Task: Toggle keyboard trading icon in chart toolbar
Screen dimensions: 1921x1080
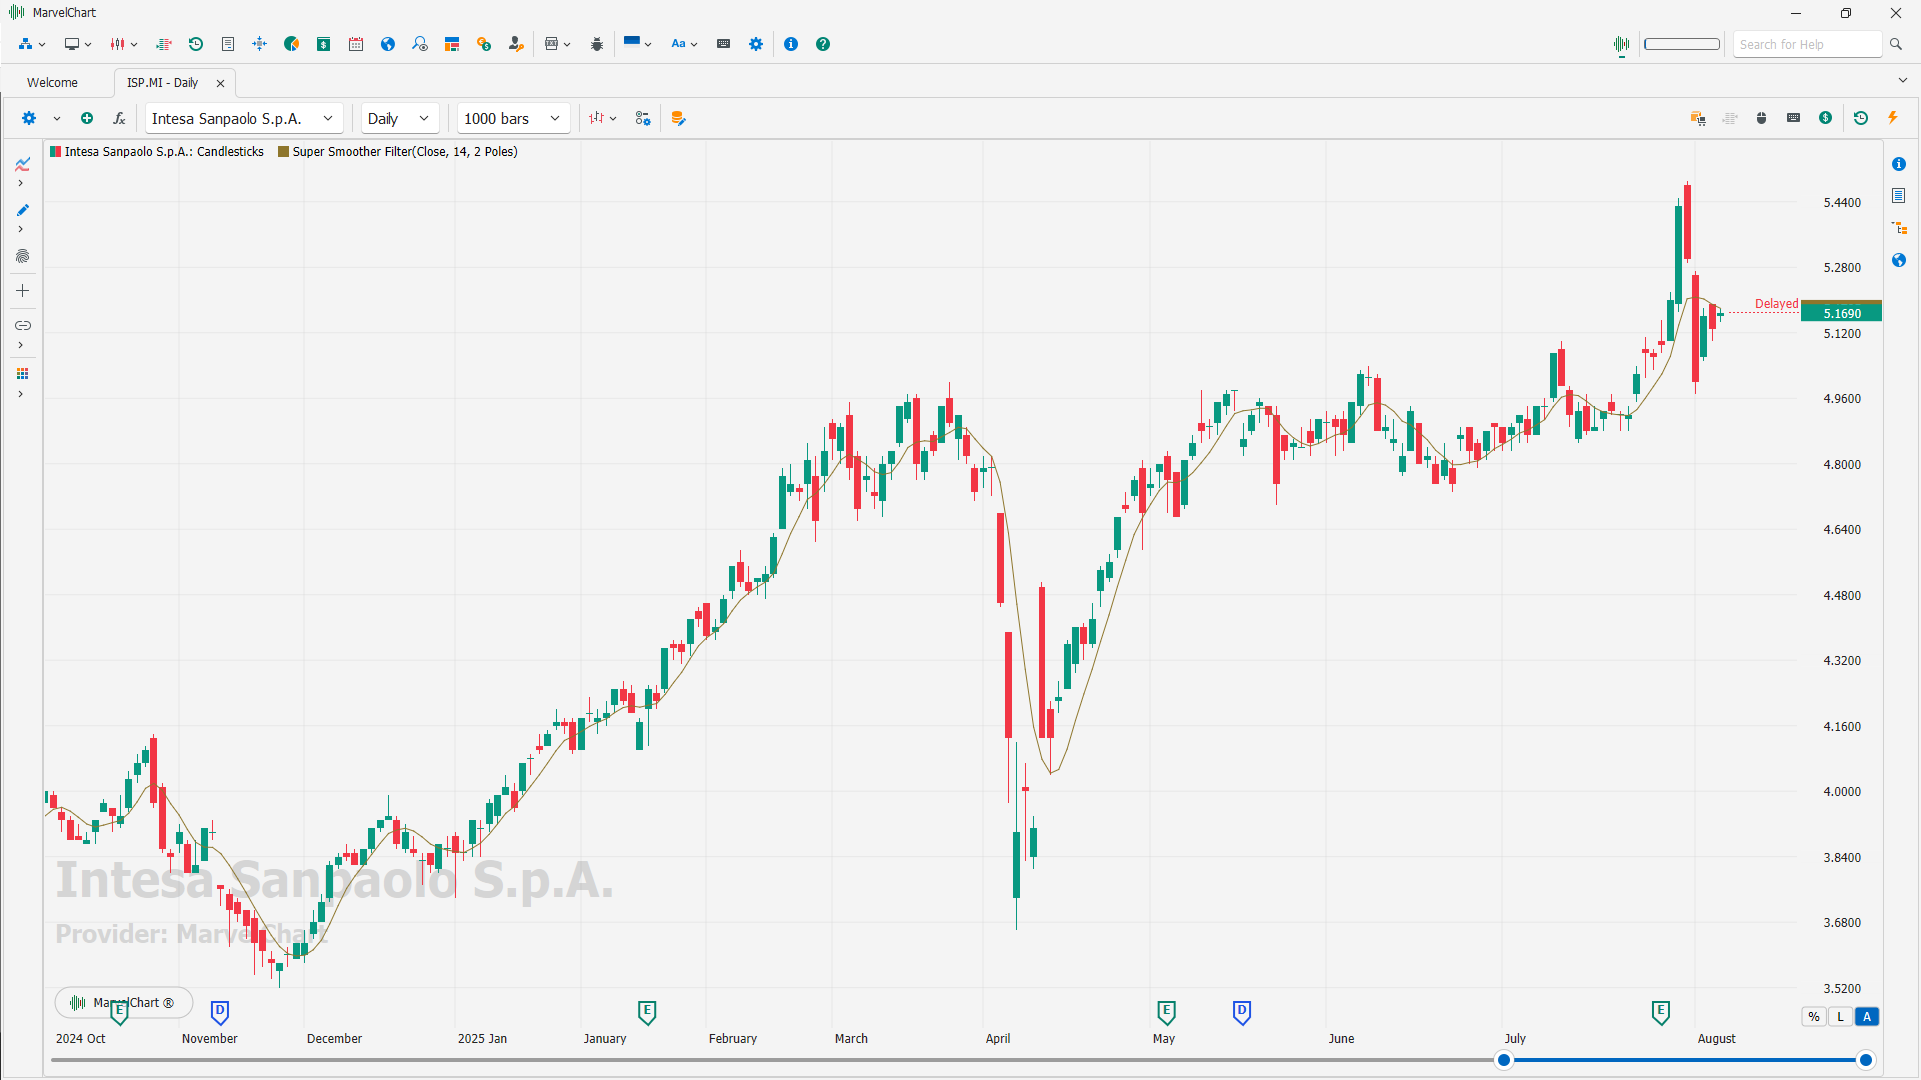Action: (1794, 118)
